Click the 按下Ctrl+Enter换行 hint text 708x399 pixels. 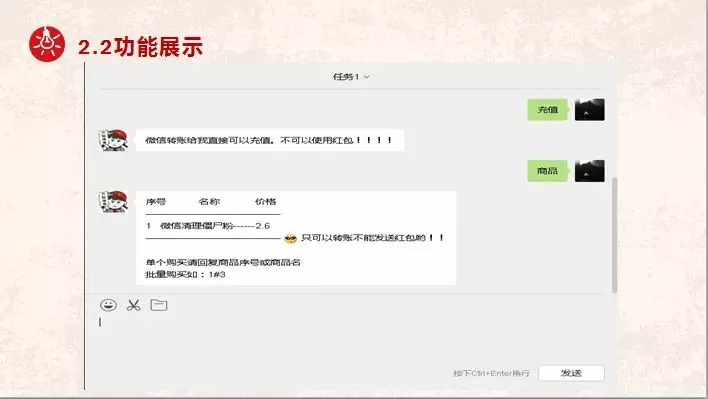491,373
